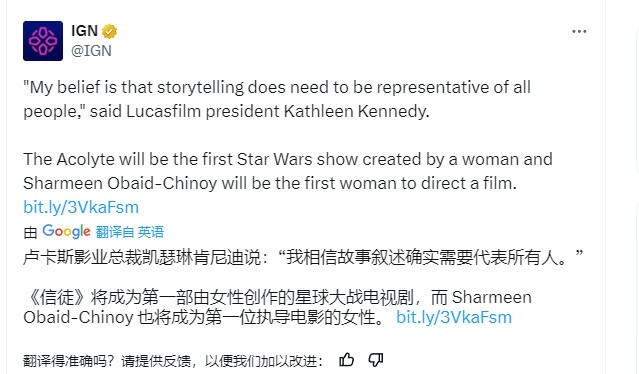This screenshot has height=374, width=639.
Task: Rate translation with thumbs down
Action: click(x=375, y=360)
